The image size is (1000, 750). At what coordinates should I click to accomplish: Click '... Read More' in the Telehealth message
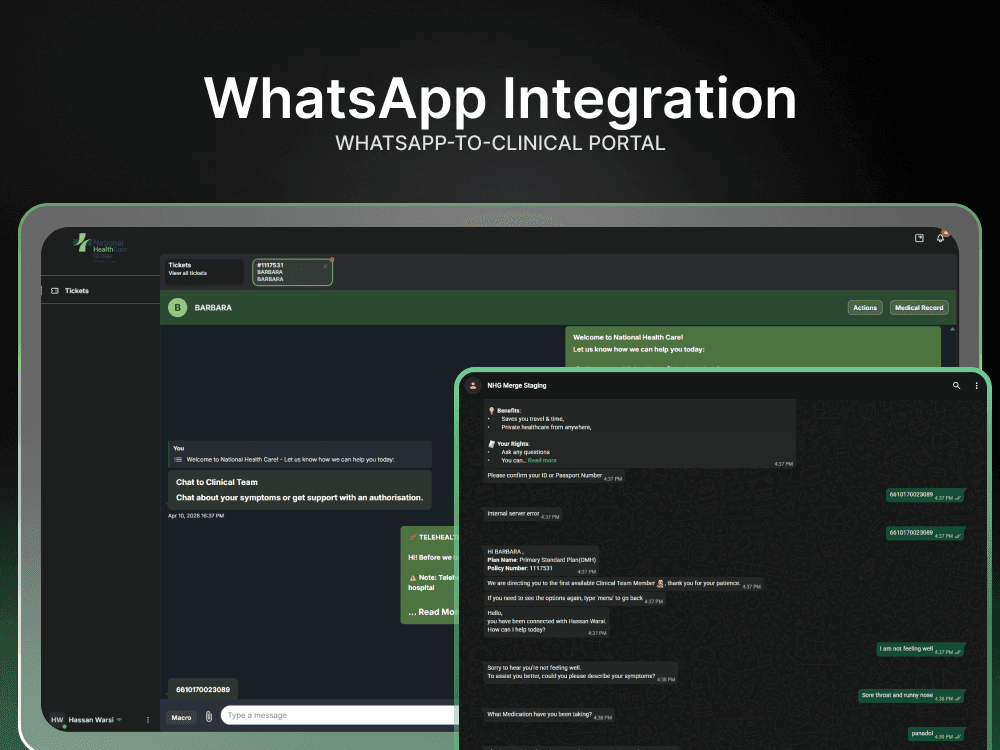[433, 612]
